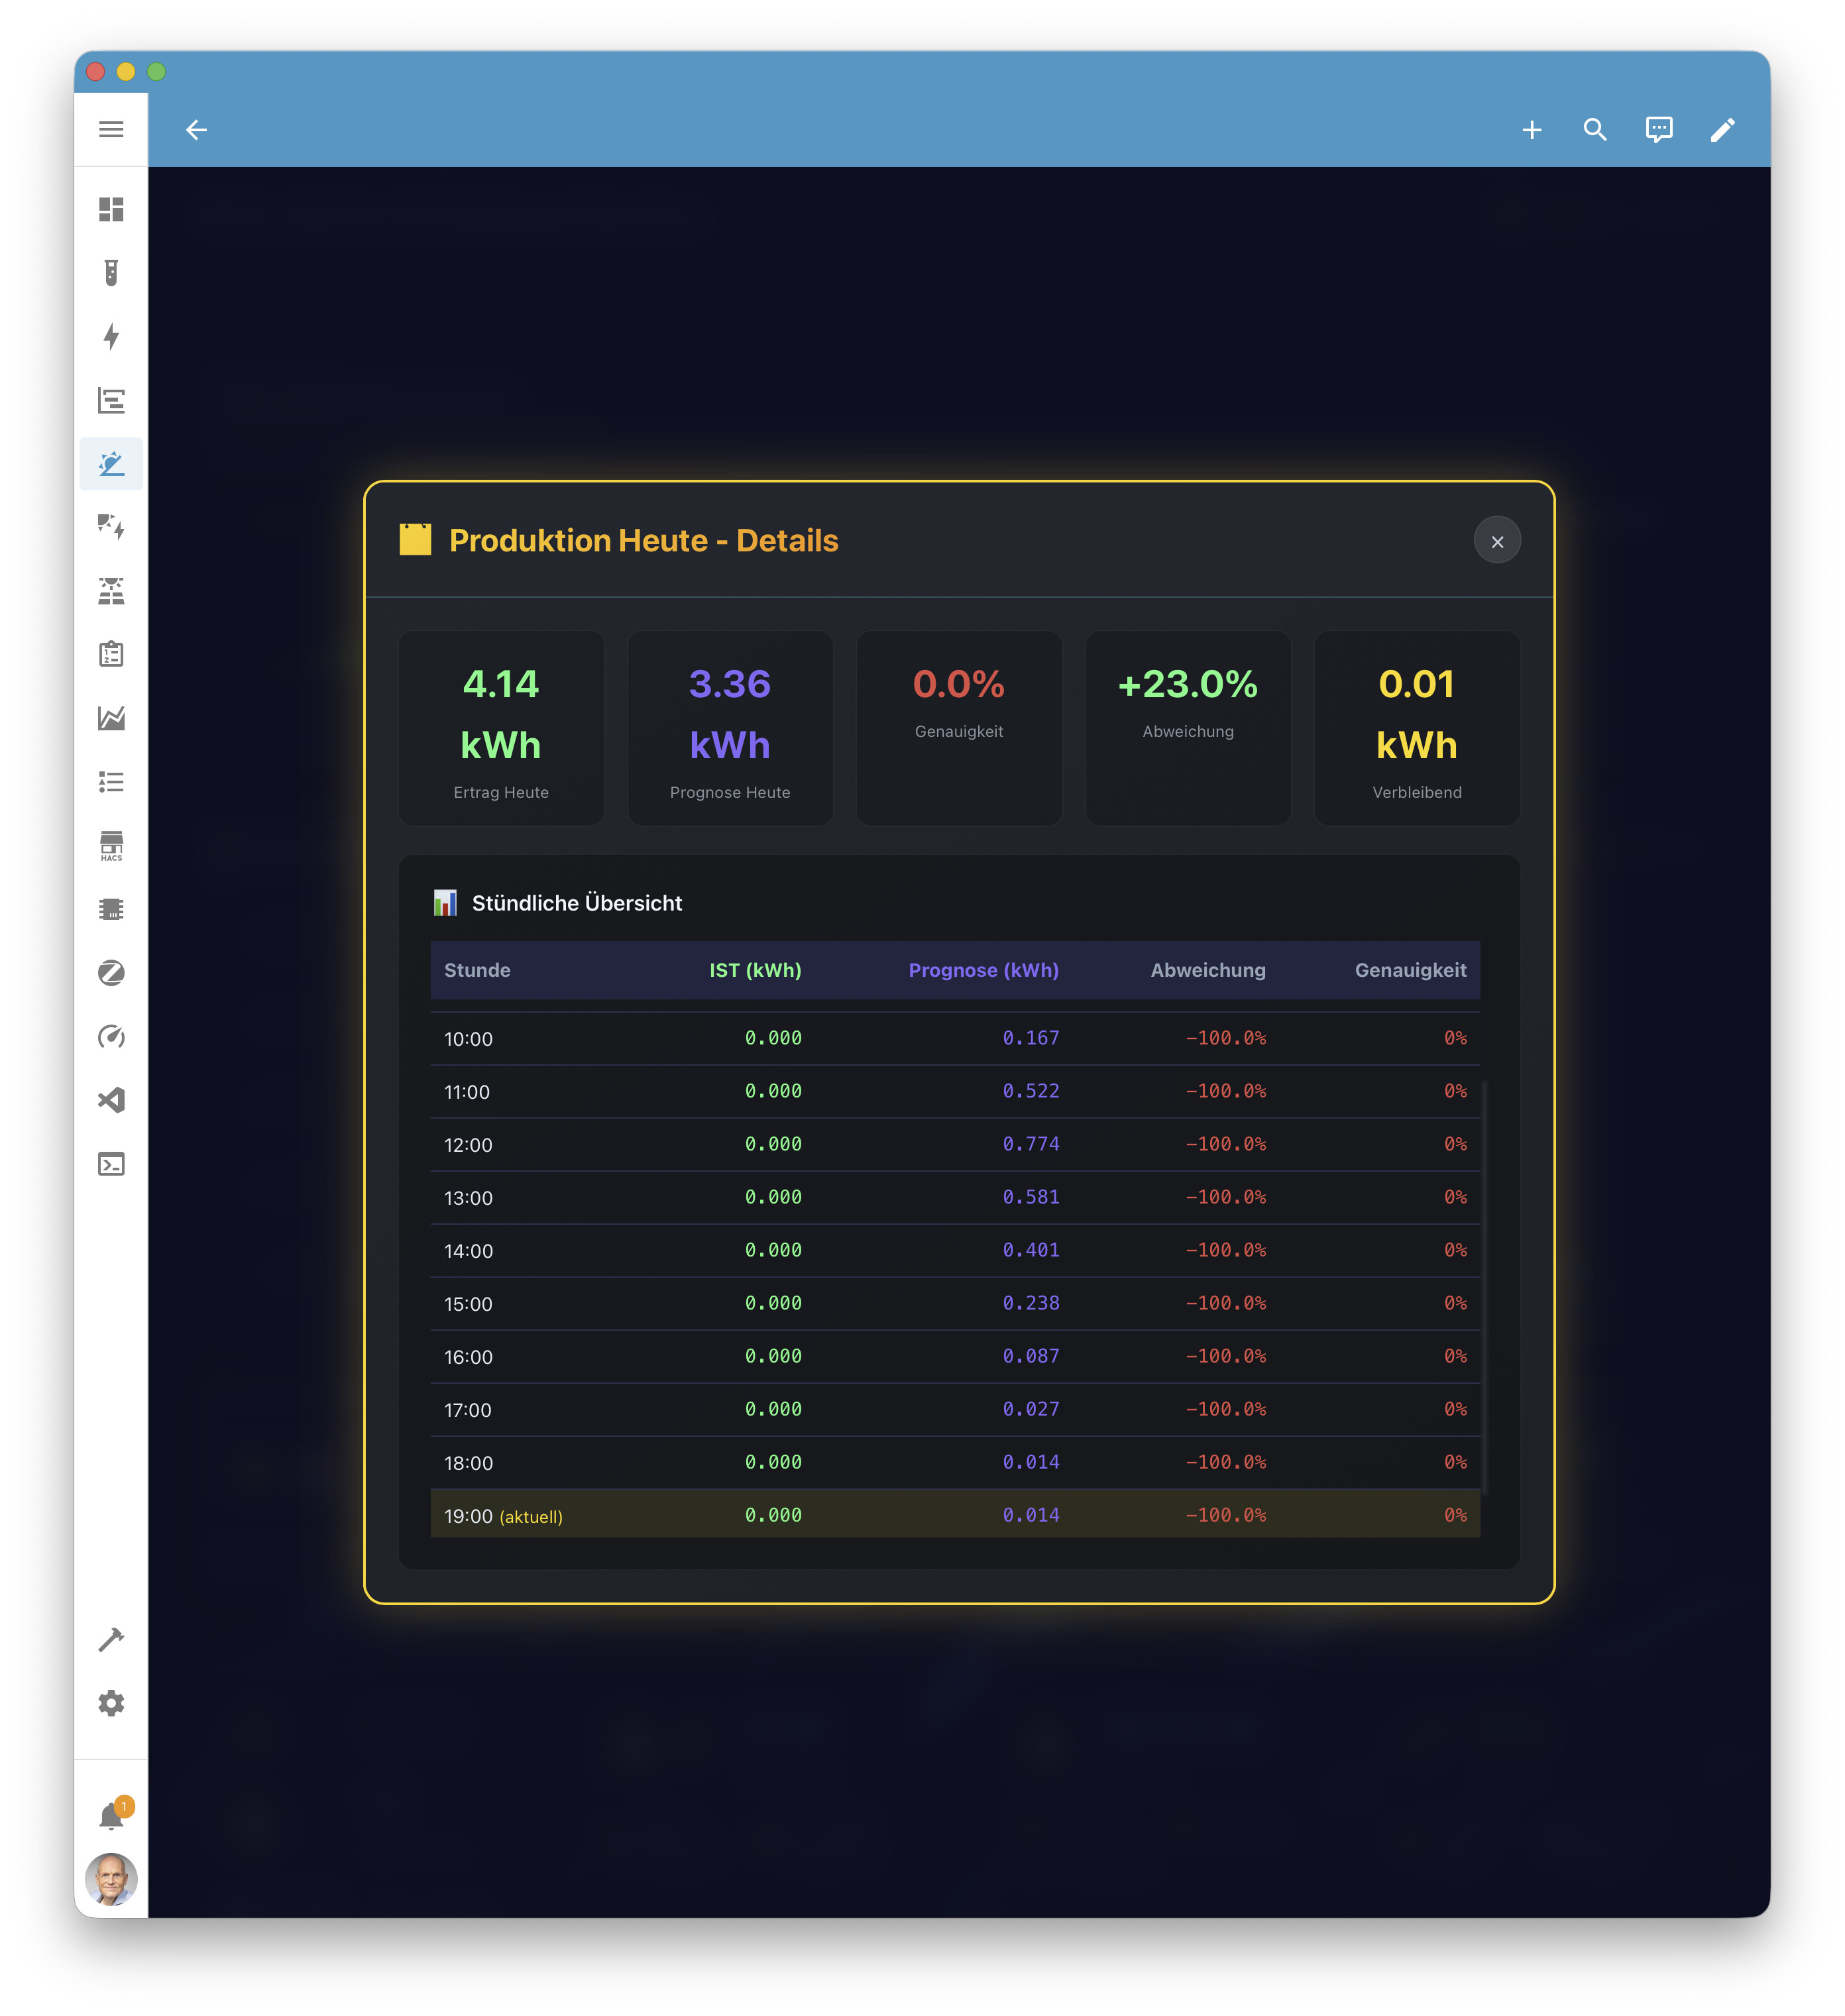Click the back arrow in header
The height and width of the screenshot is (2016, 1845).
(196, 130)
